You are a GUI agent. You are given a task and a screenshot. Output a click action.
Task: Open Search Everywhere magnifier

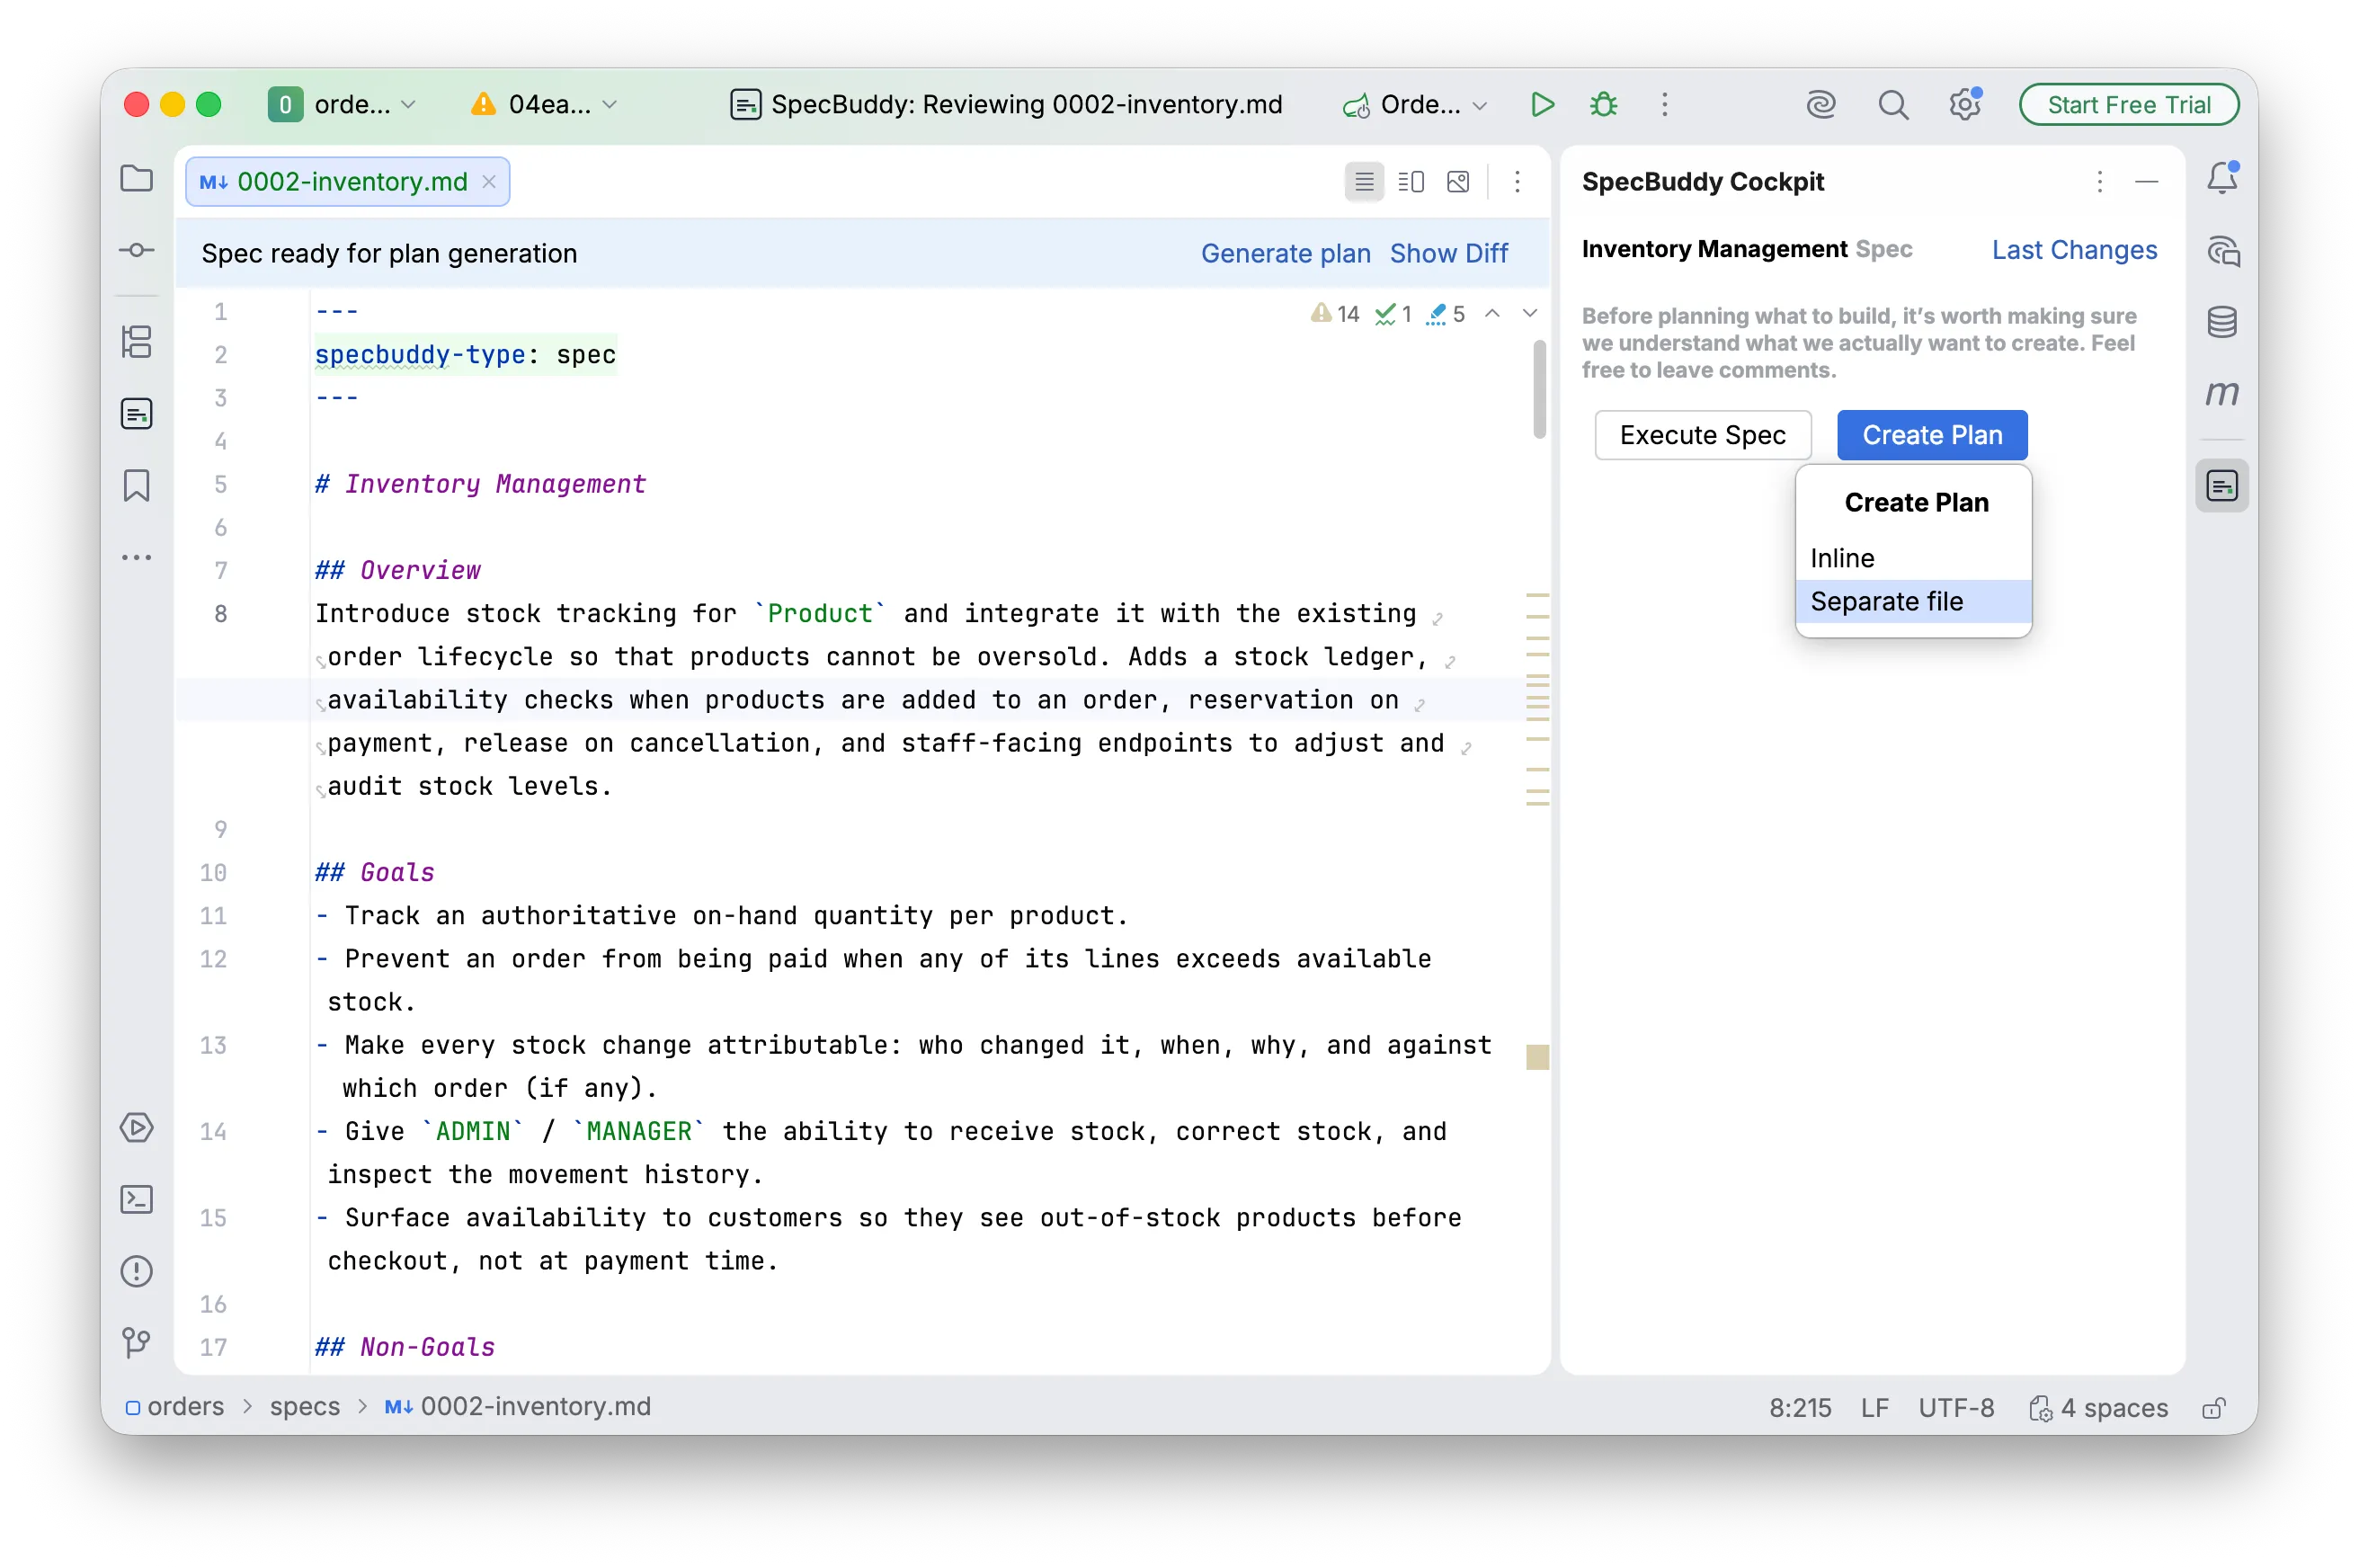[x=1892, y=104]
